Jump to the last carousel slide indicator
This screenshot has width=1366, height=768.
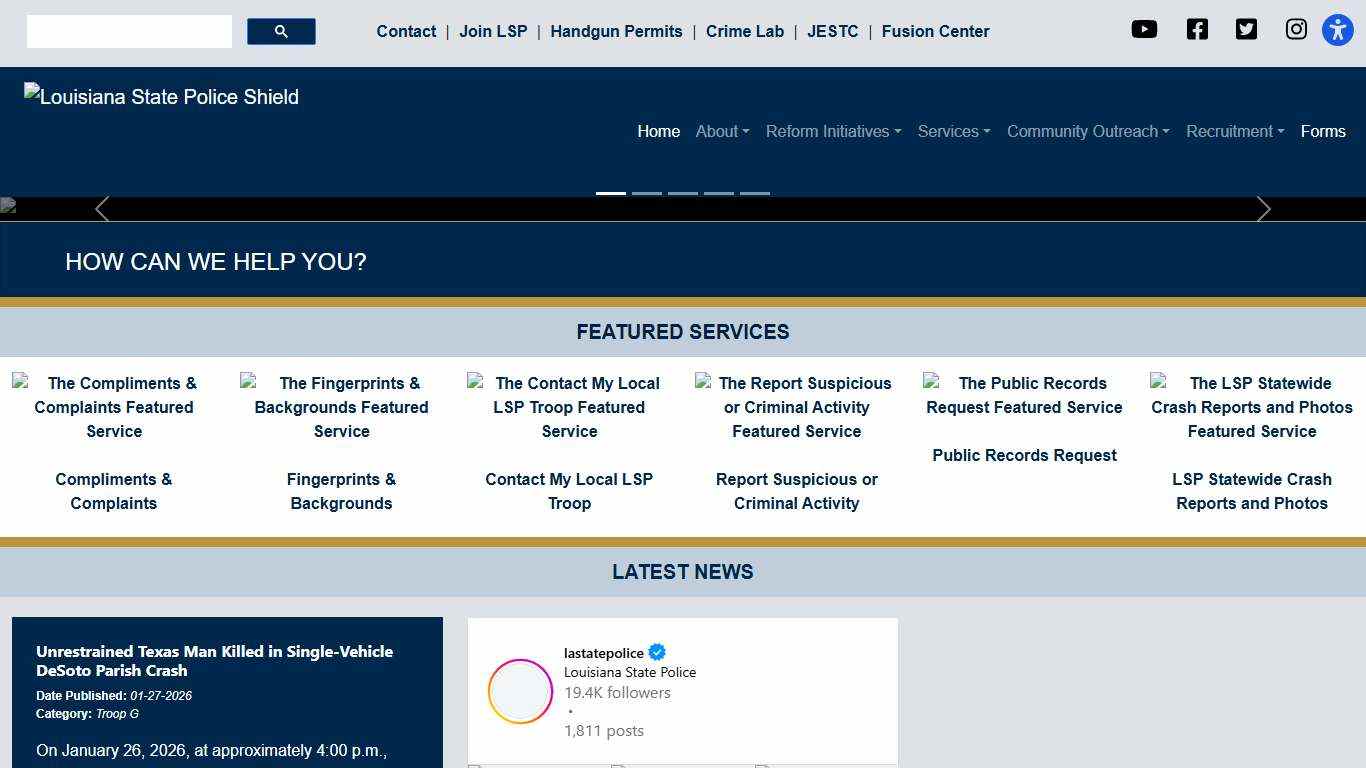click(x=755, y=193)
